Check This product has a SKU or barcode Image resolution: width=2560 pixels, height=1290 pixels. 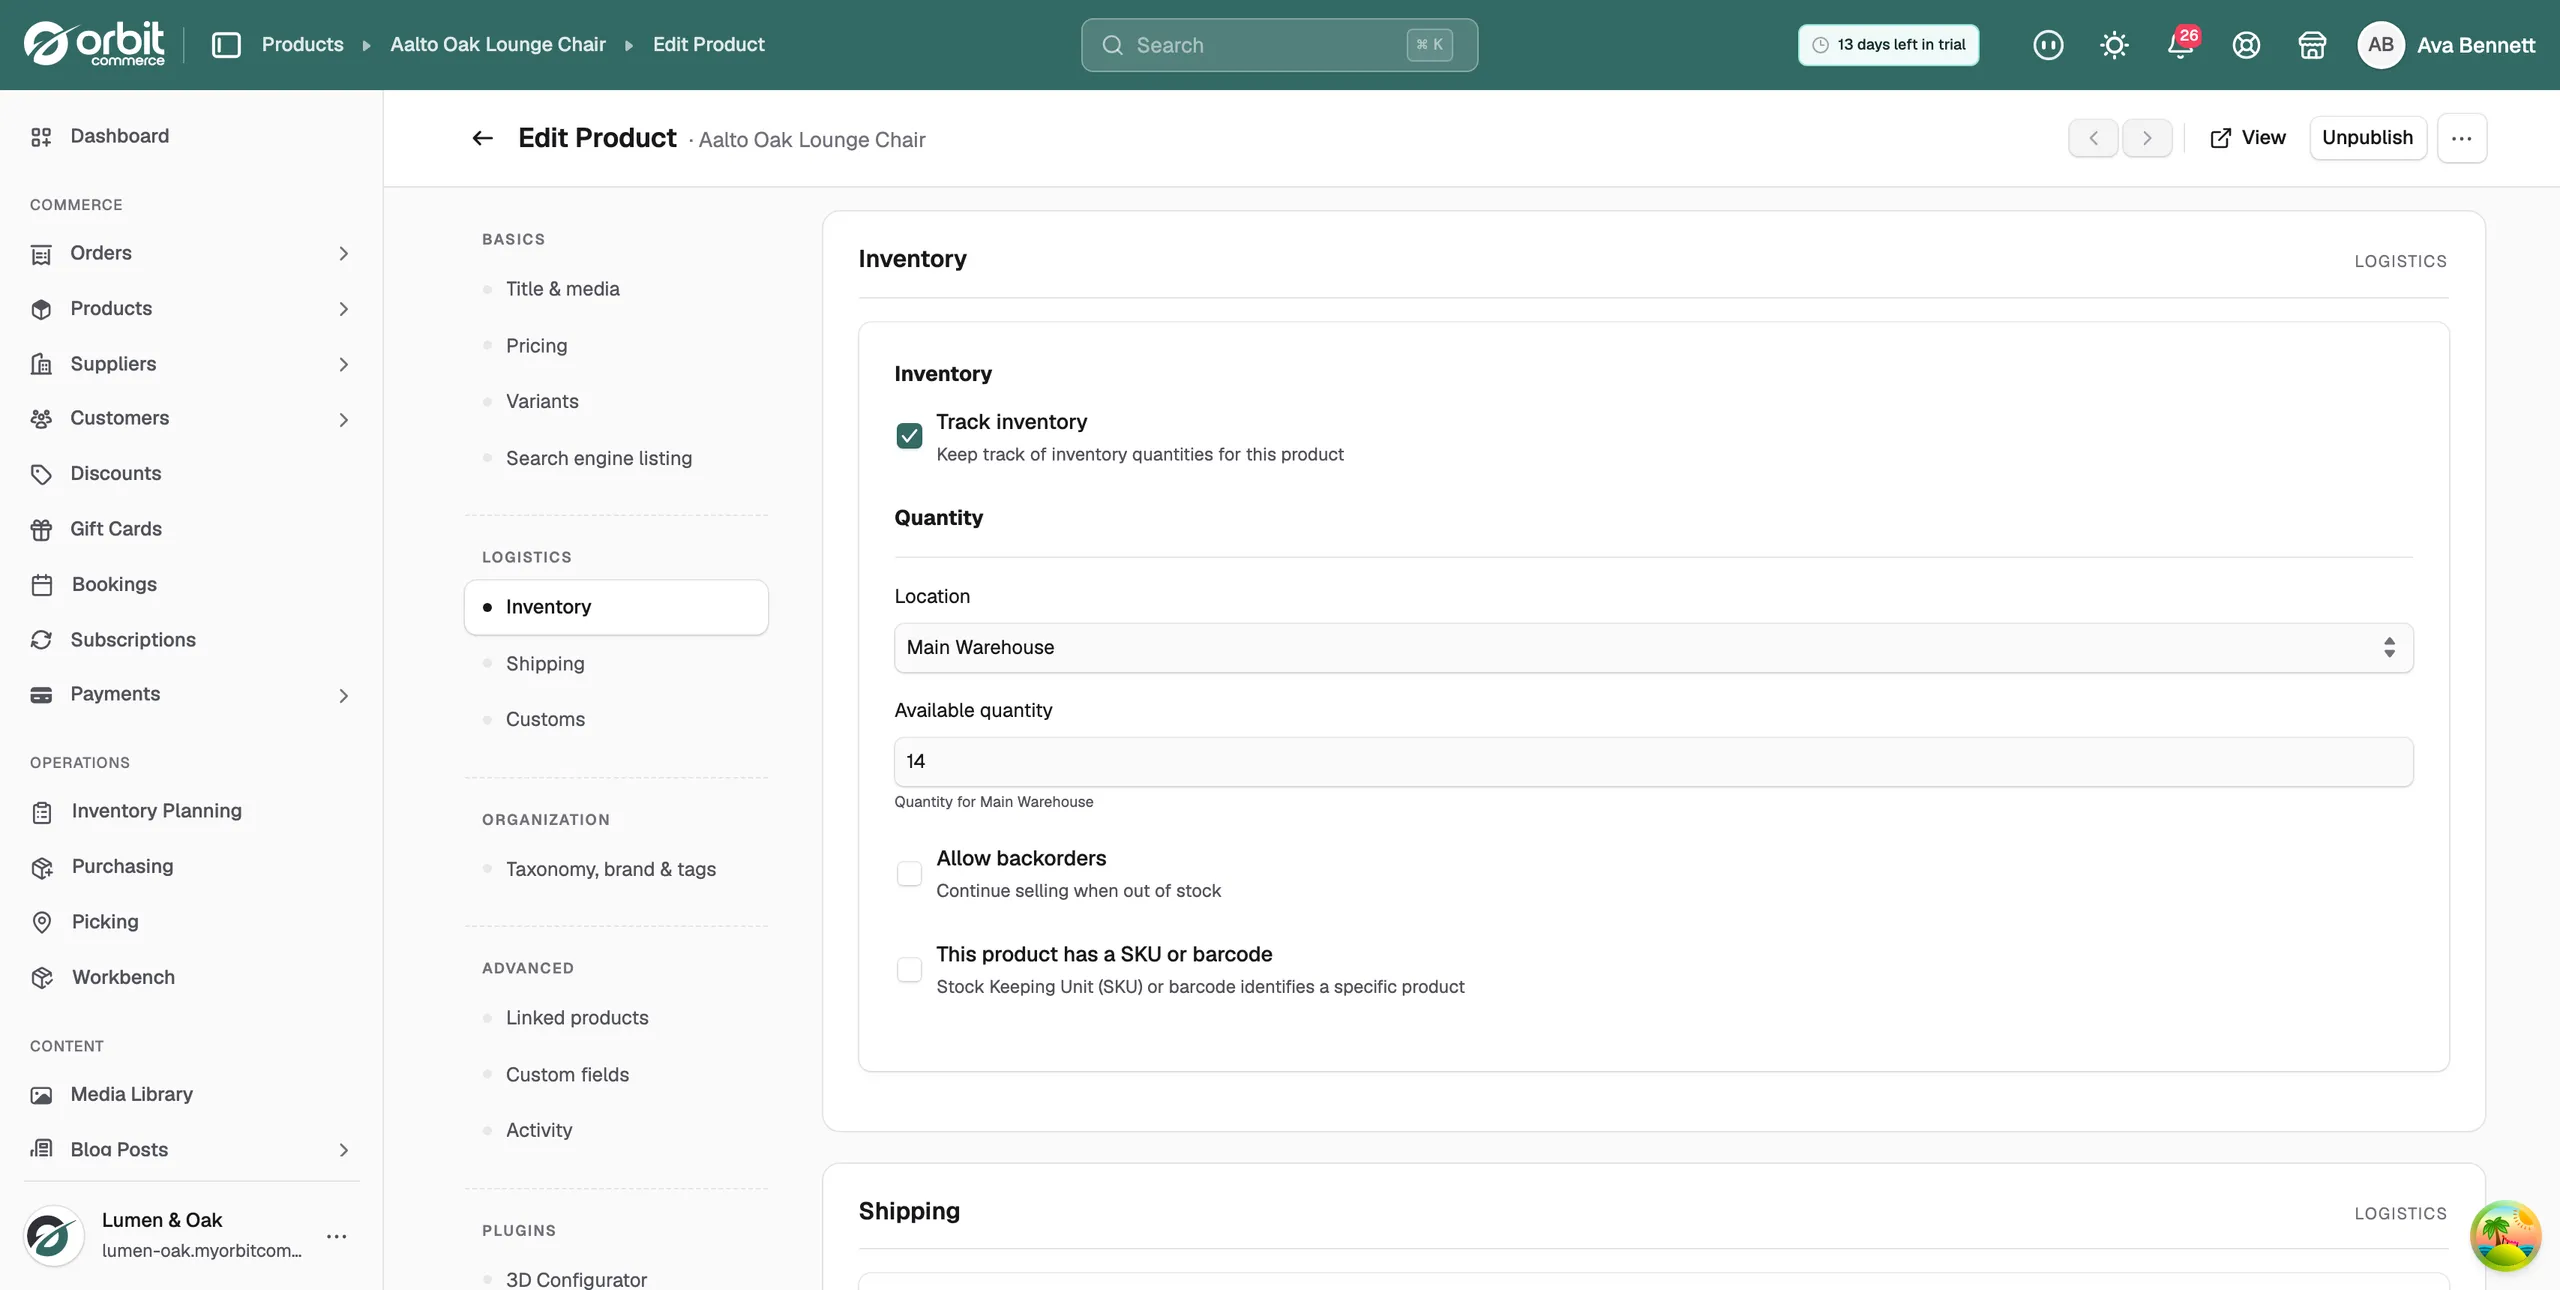(x=909, y=969)
